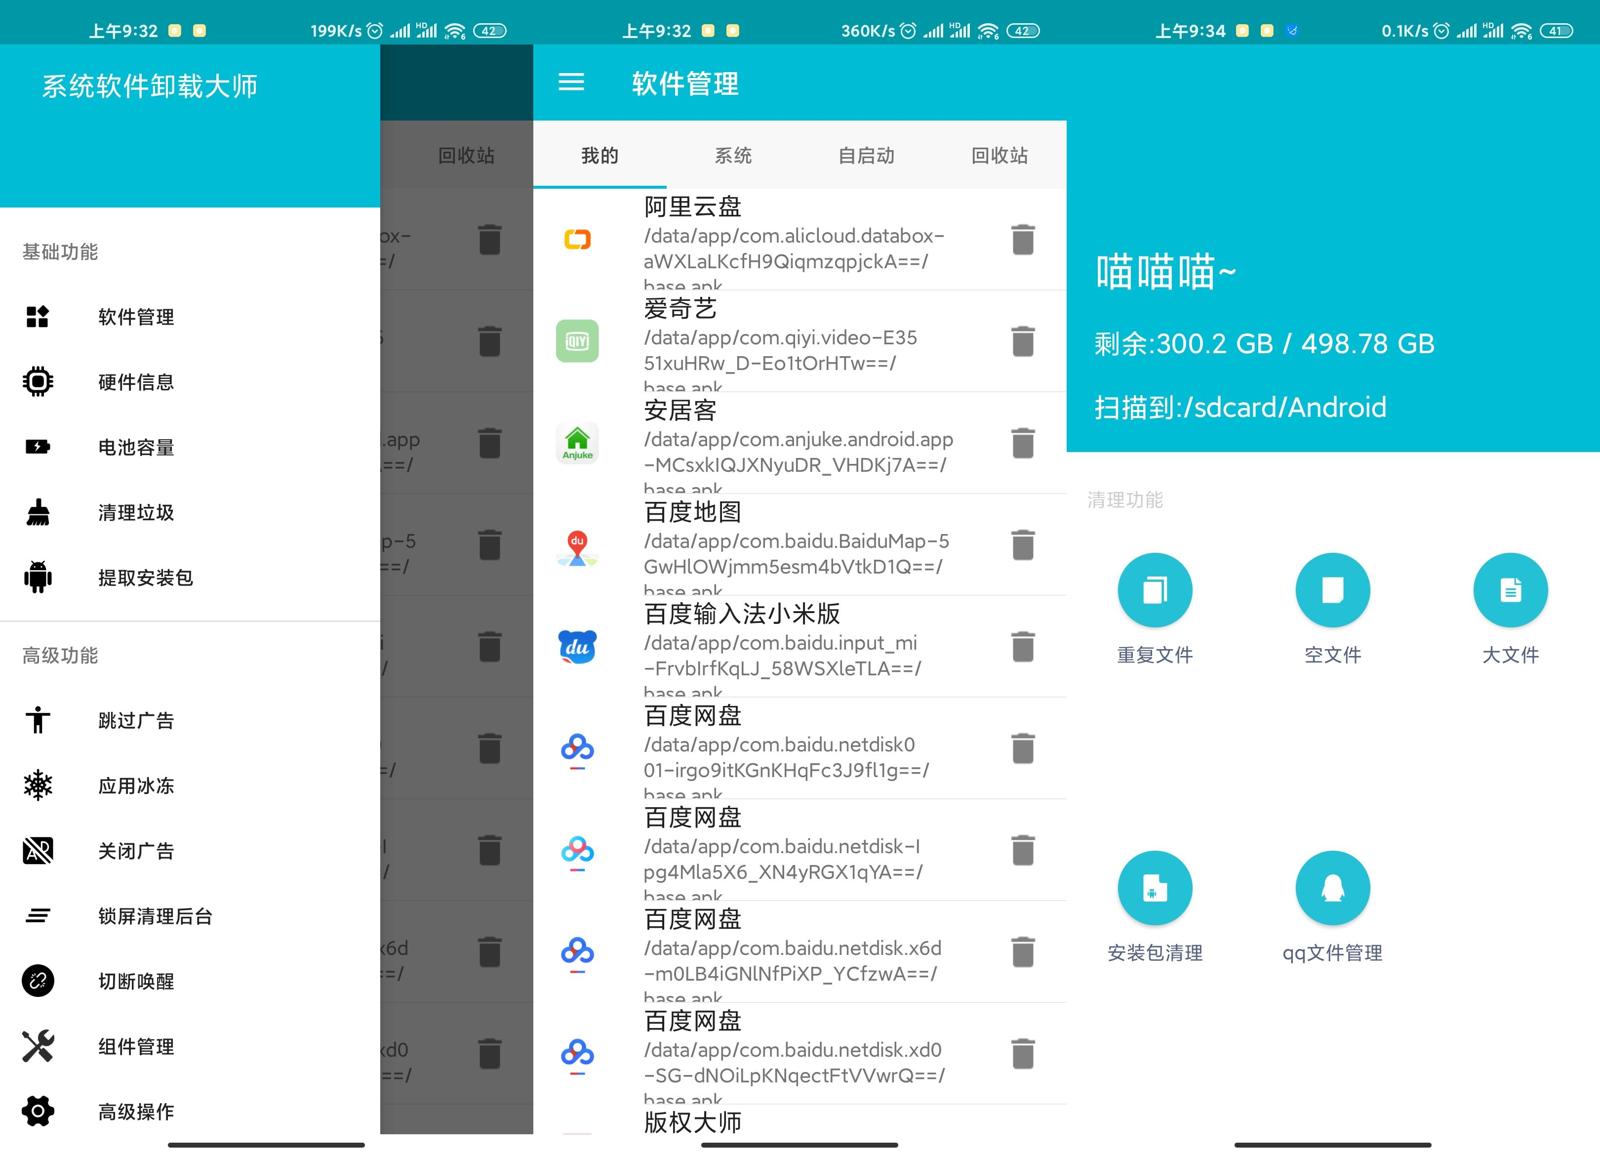Select 硬件信息 in the basic functions list
The width and height of the screenshot is (1600, 1156).
pyautogui.click(x=135, y=381)
